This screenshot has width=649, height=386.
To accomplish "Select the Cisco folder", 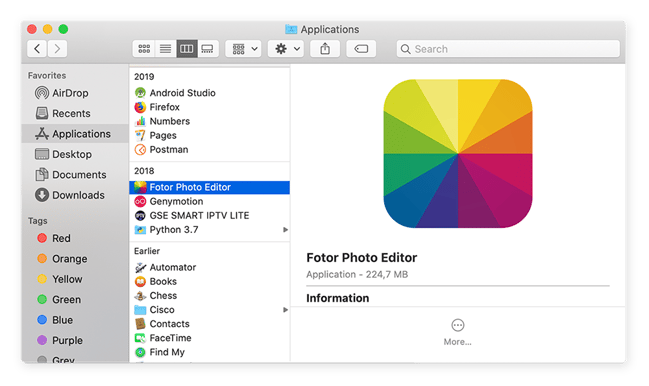I will 209,309.
